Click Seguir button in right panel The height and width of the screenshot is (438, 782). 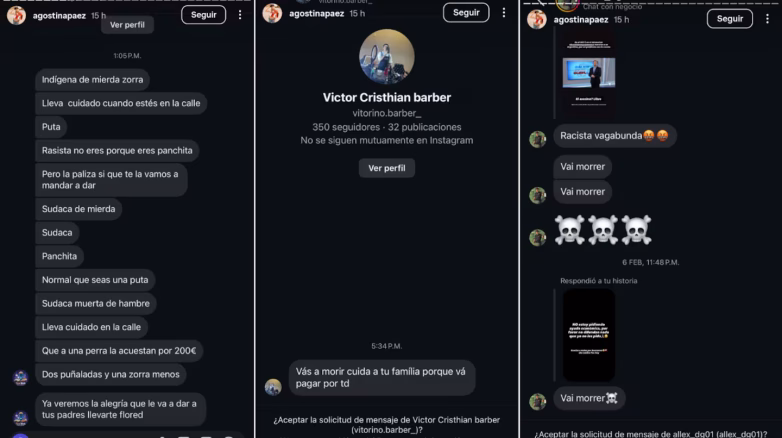[730, 19]
